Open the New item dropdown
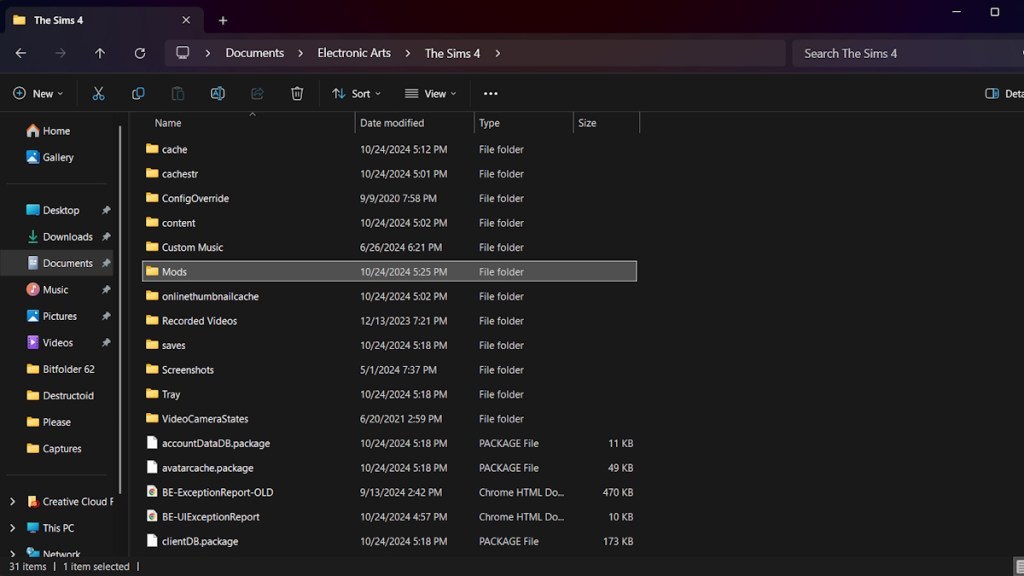Viewport: 1024px width, 576px height. (x=38, y=93)
